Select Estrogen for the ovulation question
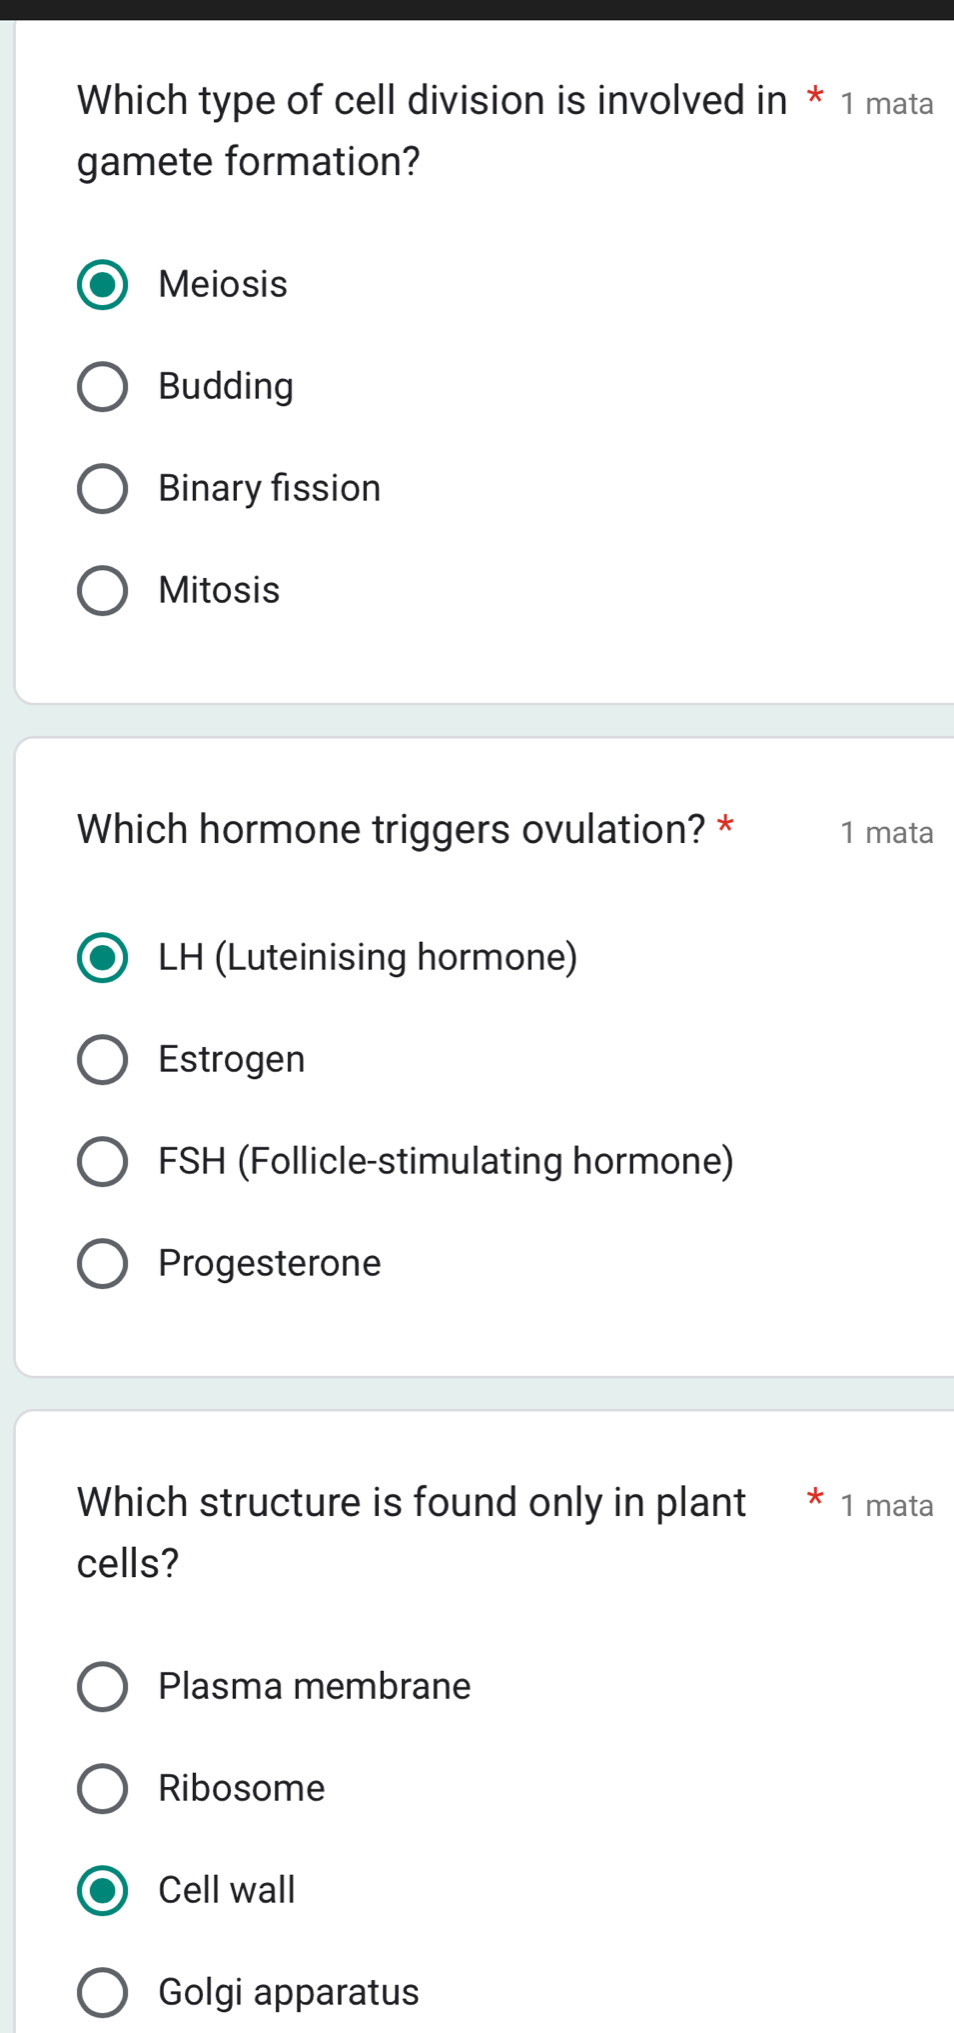The image size is (954, 2033). 231,1060
